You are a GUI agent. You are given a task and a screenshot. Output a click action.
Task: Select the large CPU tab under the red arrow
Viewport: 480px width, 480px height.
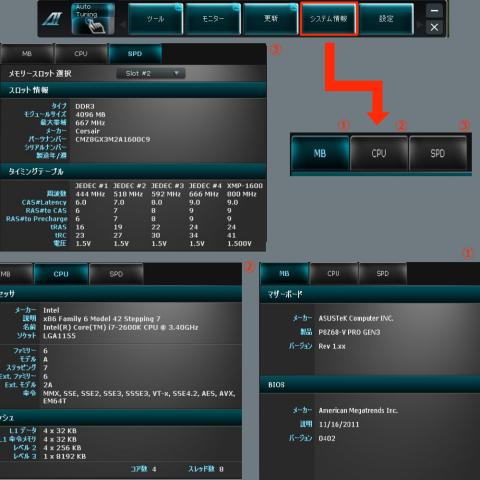[379, 153]
